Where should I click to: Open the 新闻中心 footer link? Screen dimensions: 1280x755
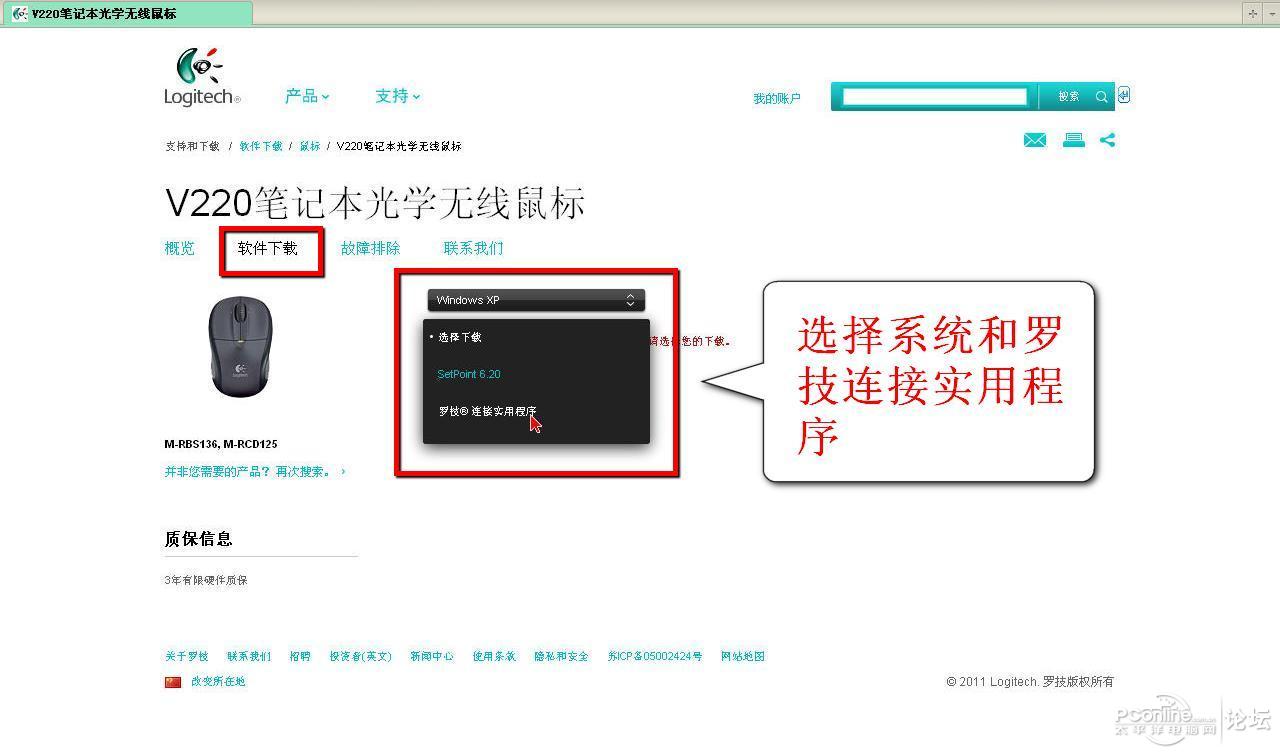point(432,657)
